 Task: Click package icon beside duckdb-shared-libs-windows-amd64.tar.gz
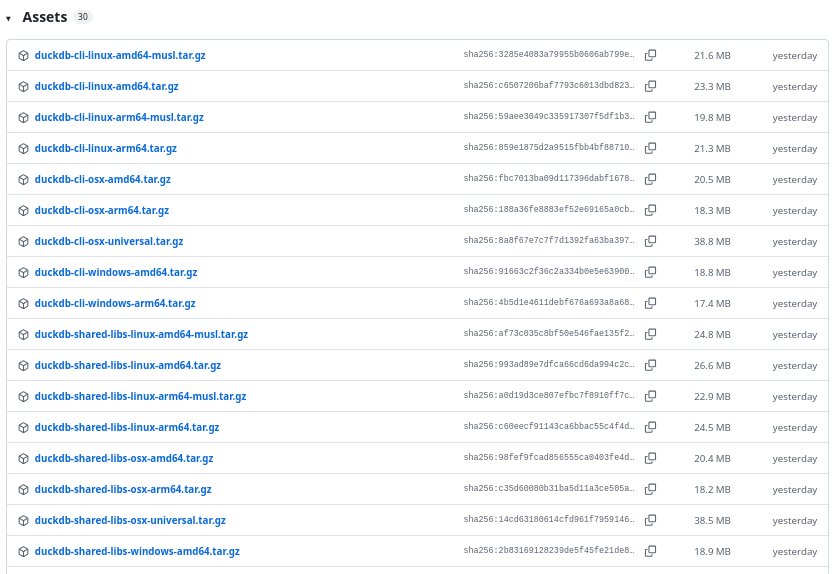23,551
